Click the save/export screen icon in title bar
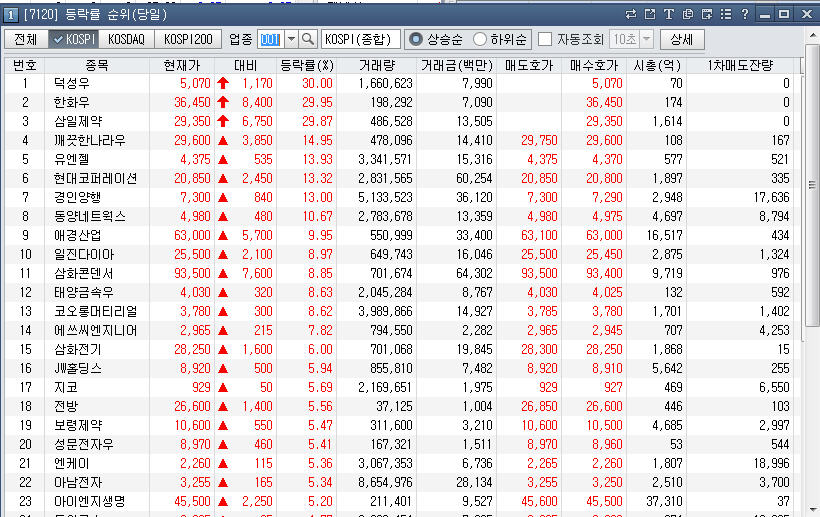820x517 pixels. [x=707, y=14]
